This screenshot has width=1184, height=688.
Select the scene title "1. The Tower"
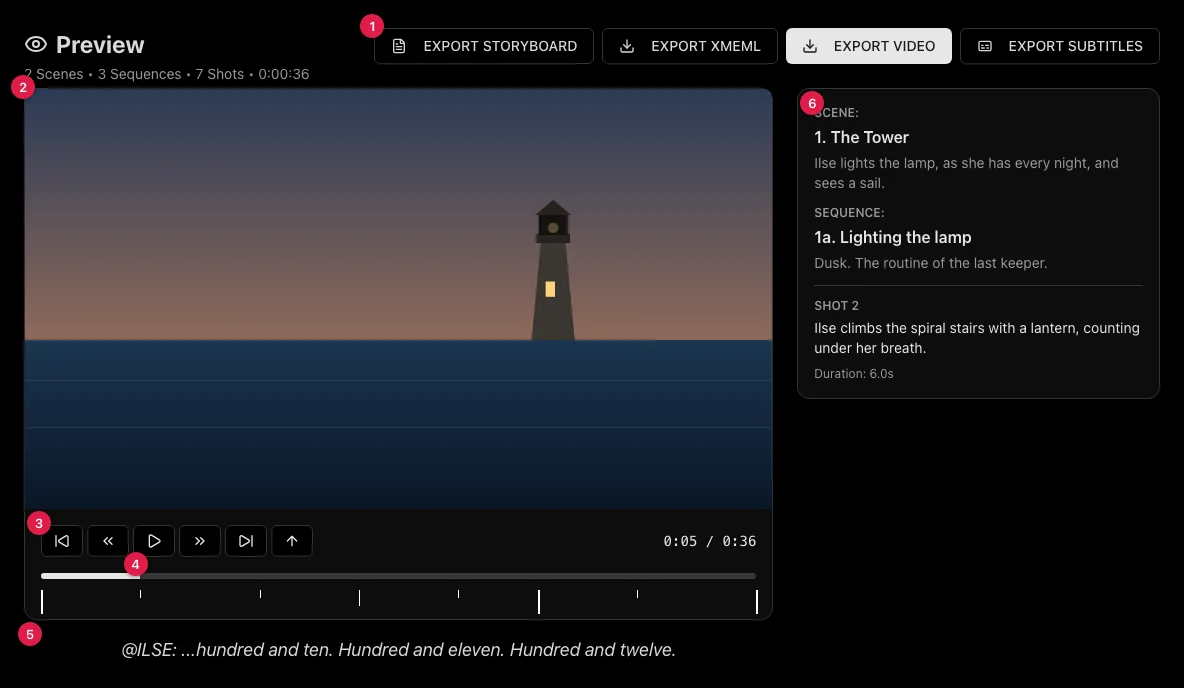tap(861, 137)
